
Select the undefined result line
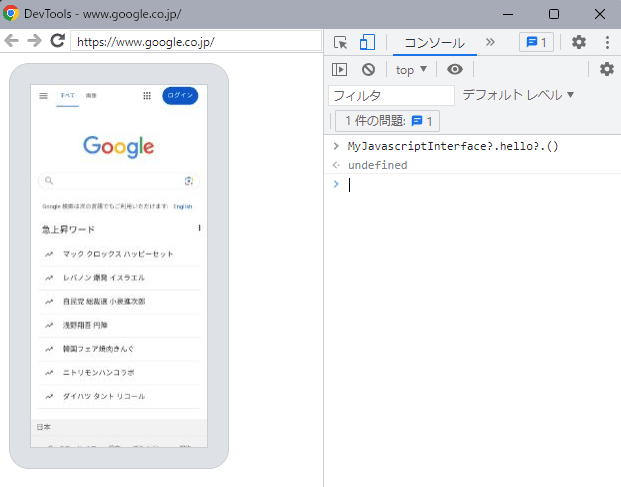[x=377, y=165]
